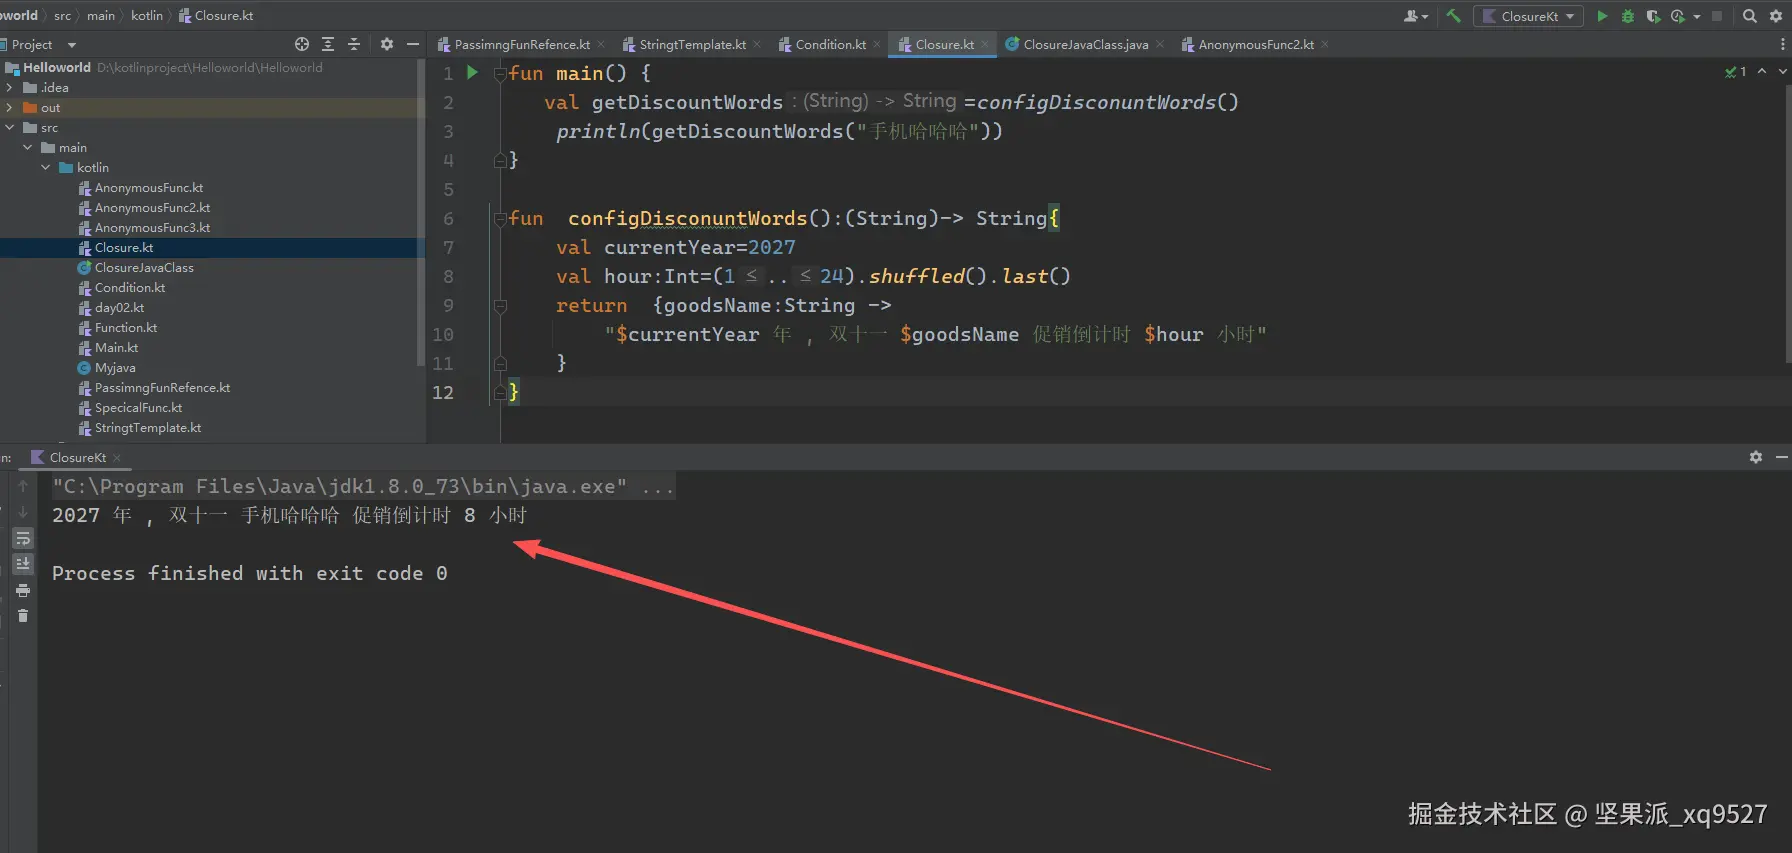Run ClosureKt with the green toolbar play button
Image resolution: width=1792 pixels, height=853 pixels.
coord(1602,16)
